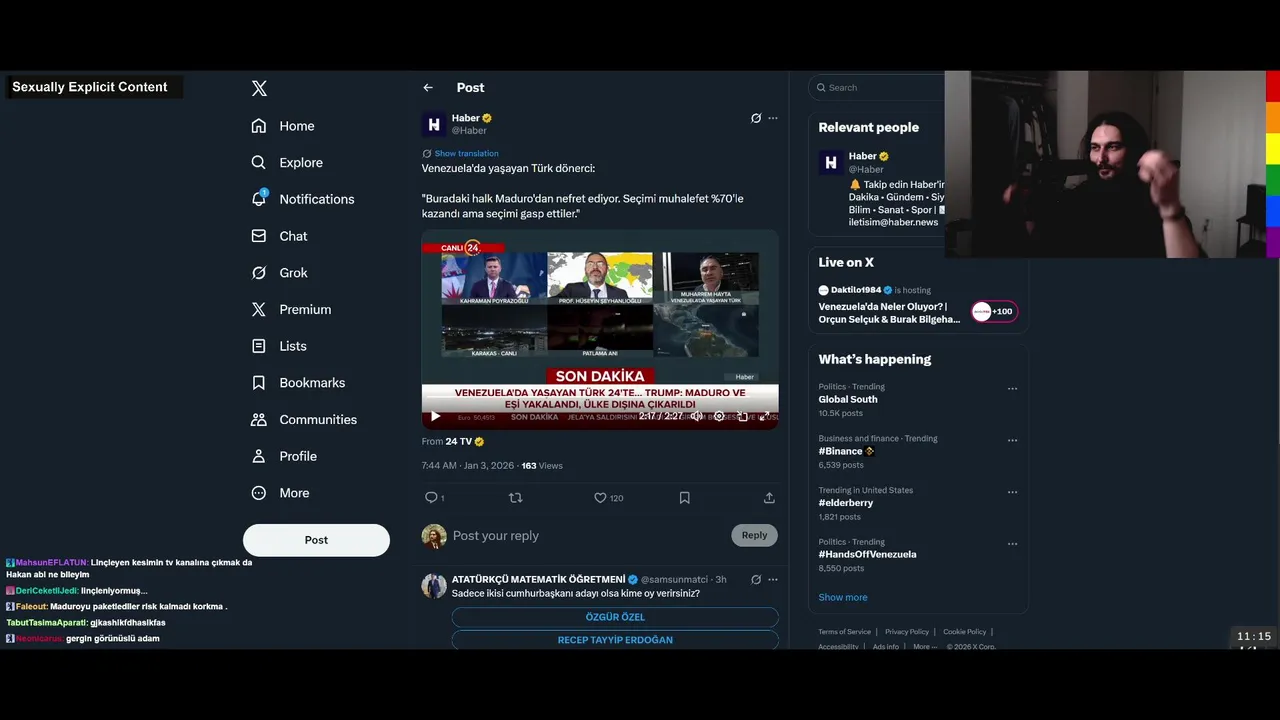Go back with the arrow beside Post
1280x720 pixels.
(x=428, y=88)
